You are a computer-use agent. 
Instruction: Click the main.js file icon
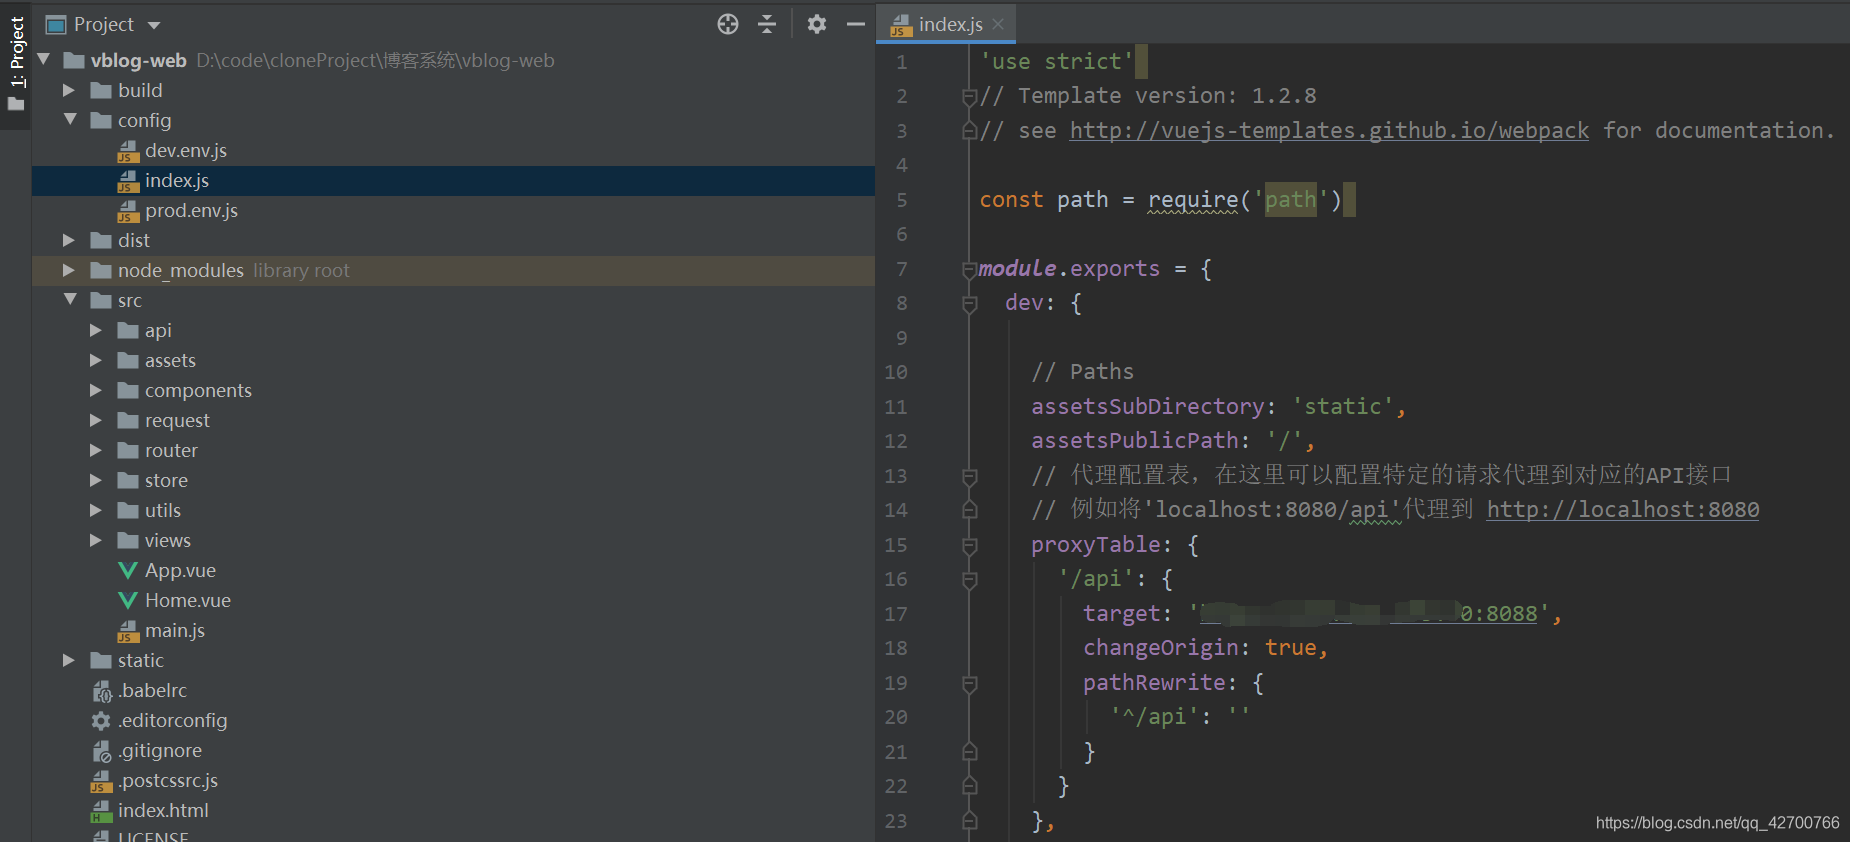(x=128, y=631)
